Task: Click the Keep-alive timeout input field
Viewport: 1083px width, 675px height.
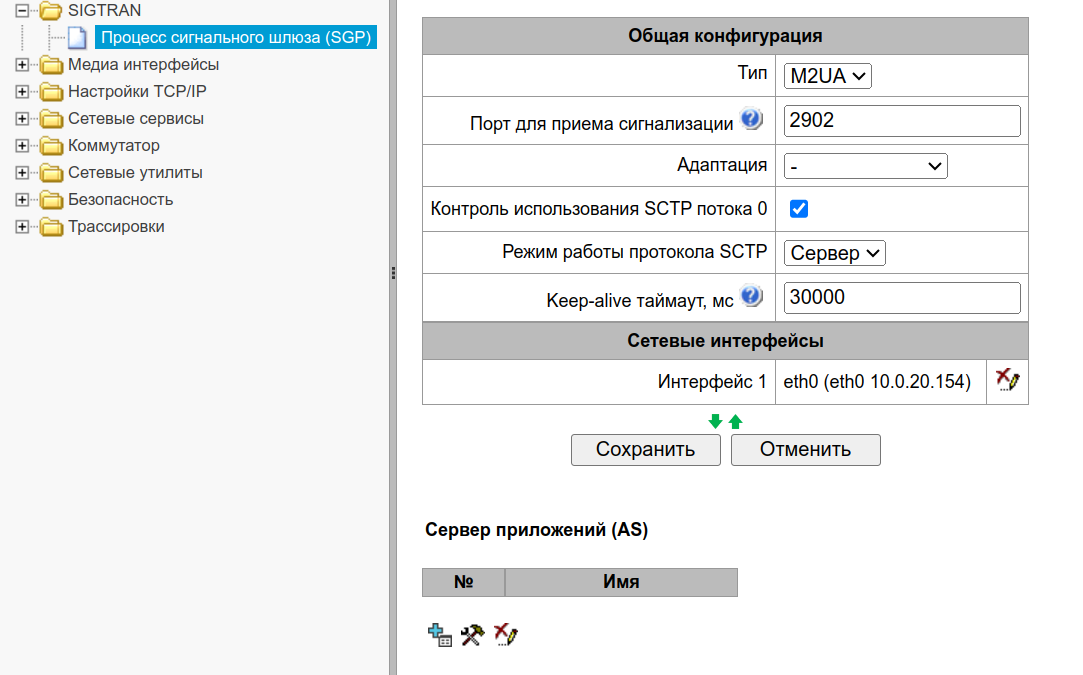Action: pos(901,297)
